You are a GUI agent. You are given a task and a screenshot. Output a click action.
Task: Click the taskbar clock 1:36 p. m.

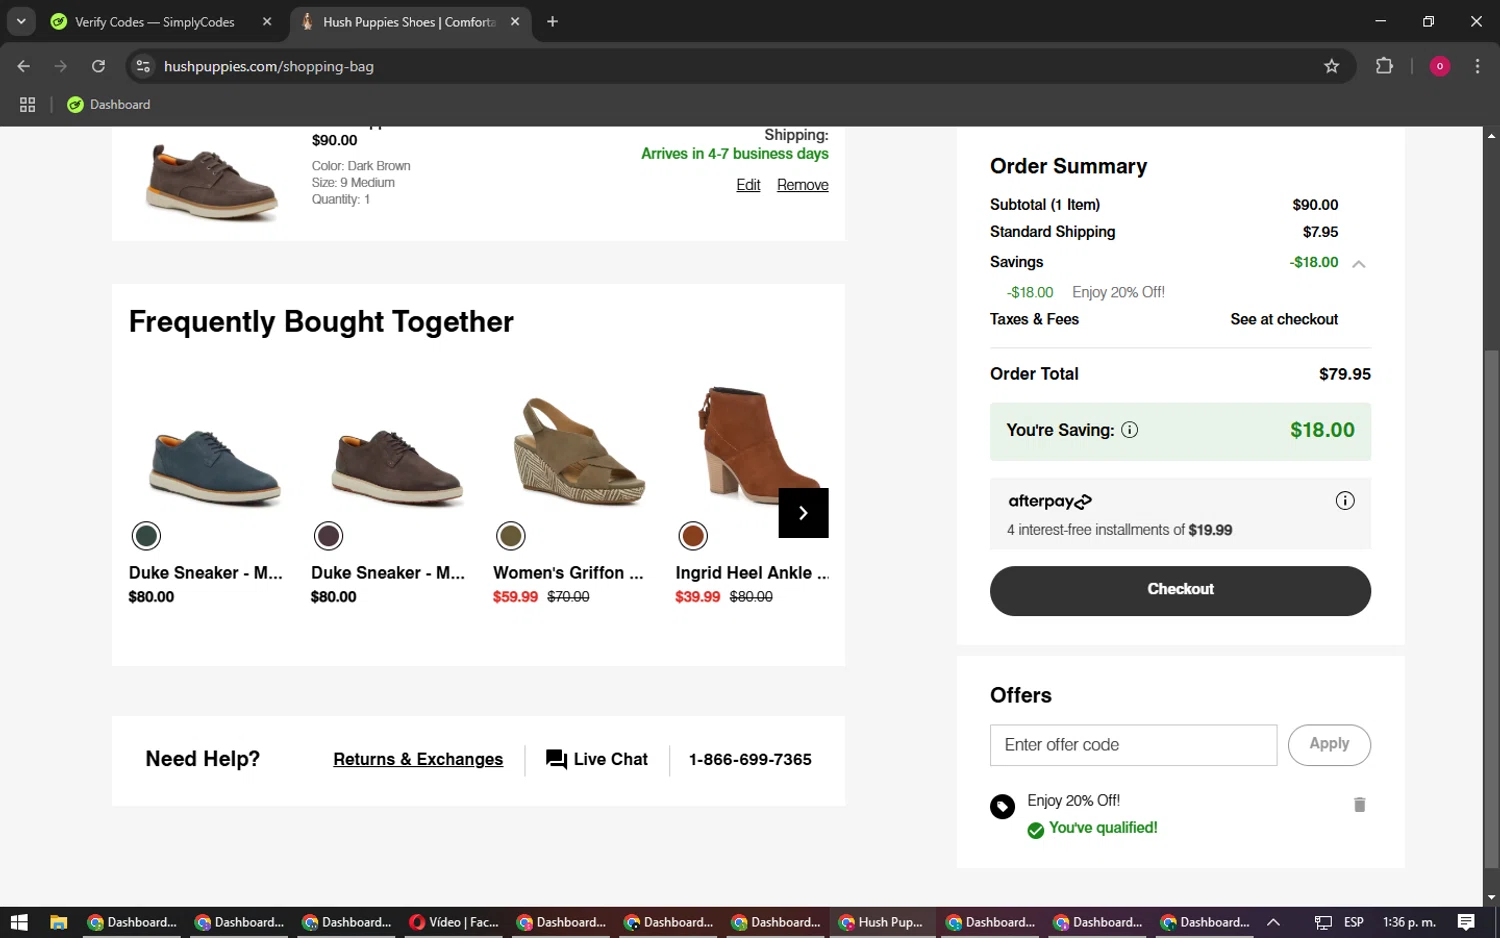click(x=1409, y=922)
